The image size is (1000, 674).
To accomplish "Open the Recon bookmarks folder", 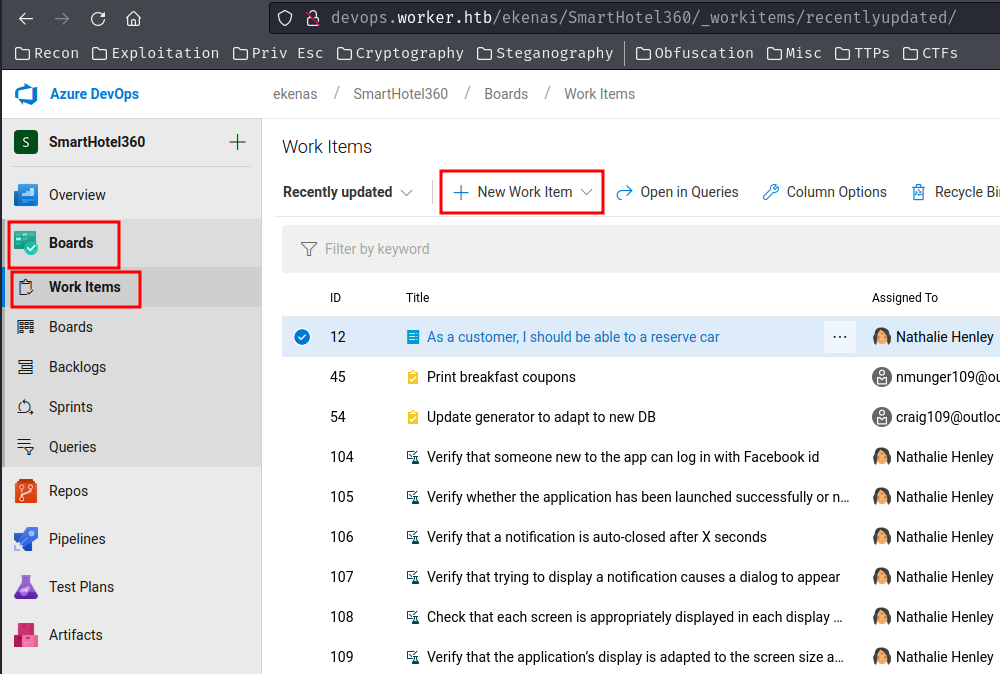I will coord(47,53).
